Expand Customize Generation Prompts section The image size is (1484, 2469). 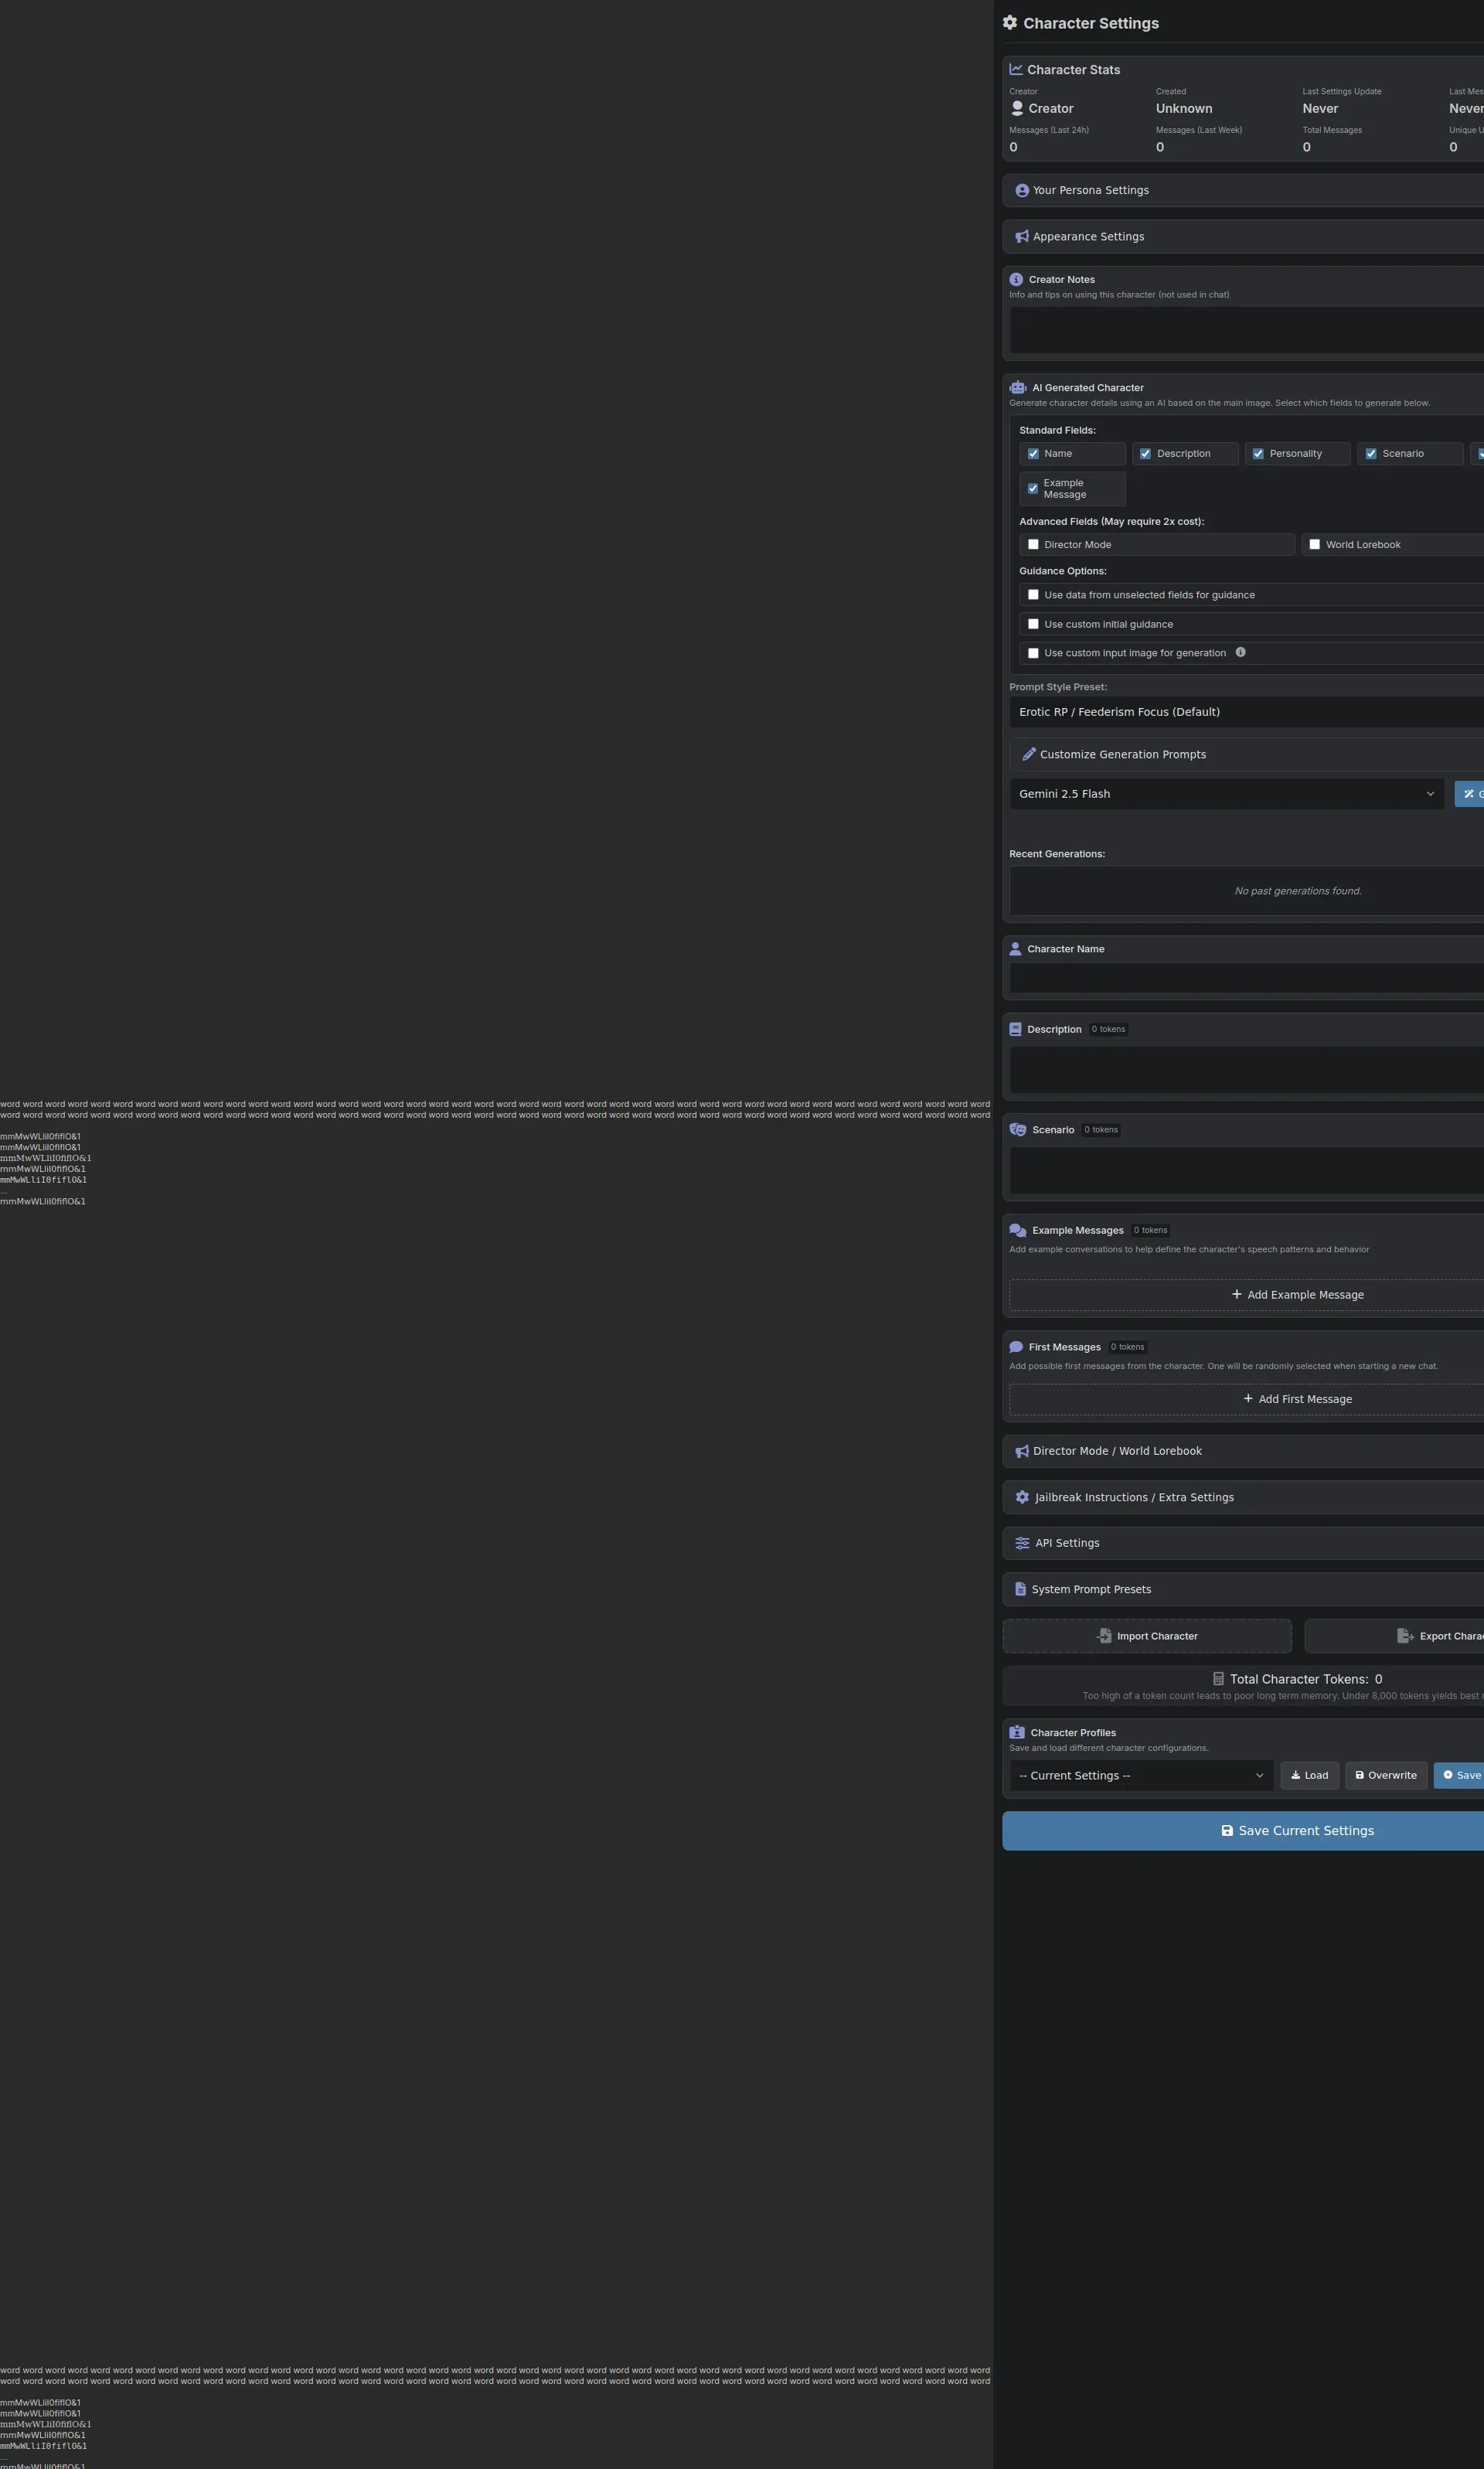coord(1246,755)
